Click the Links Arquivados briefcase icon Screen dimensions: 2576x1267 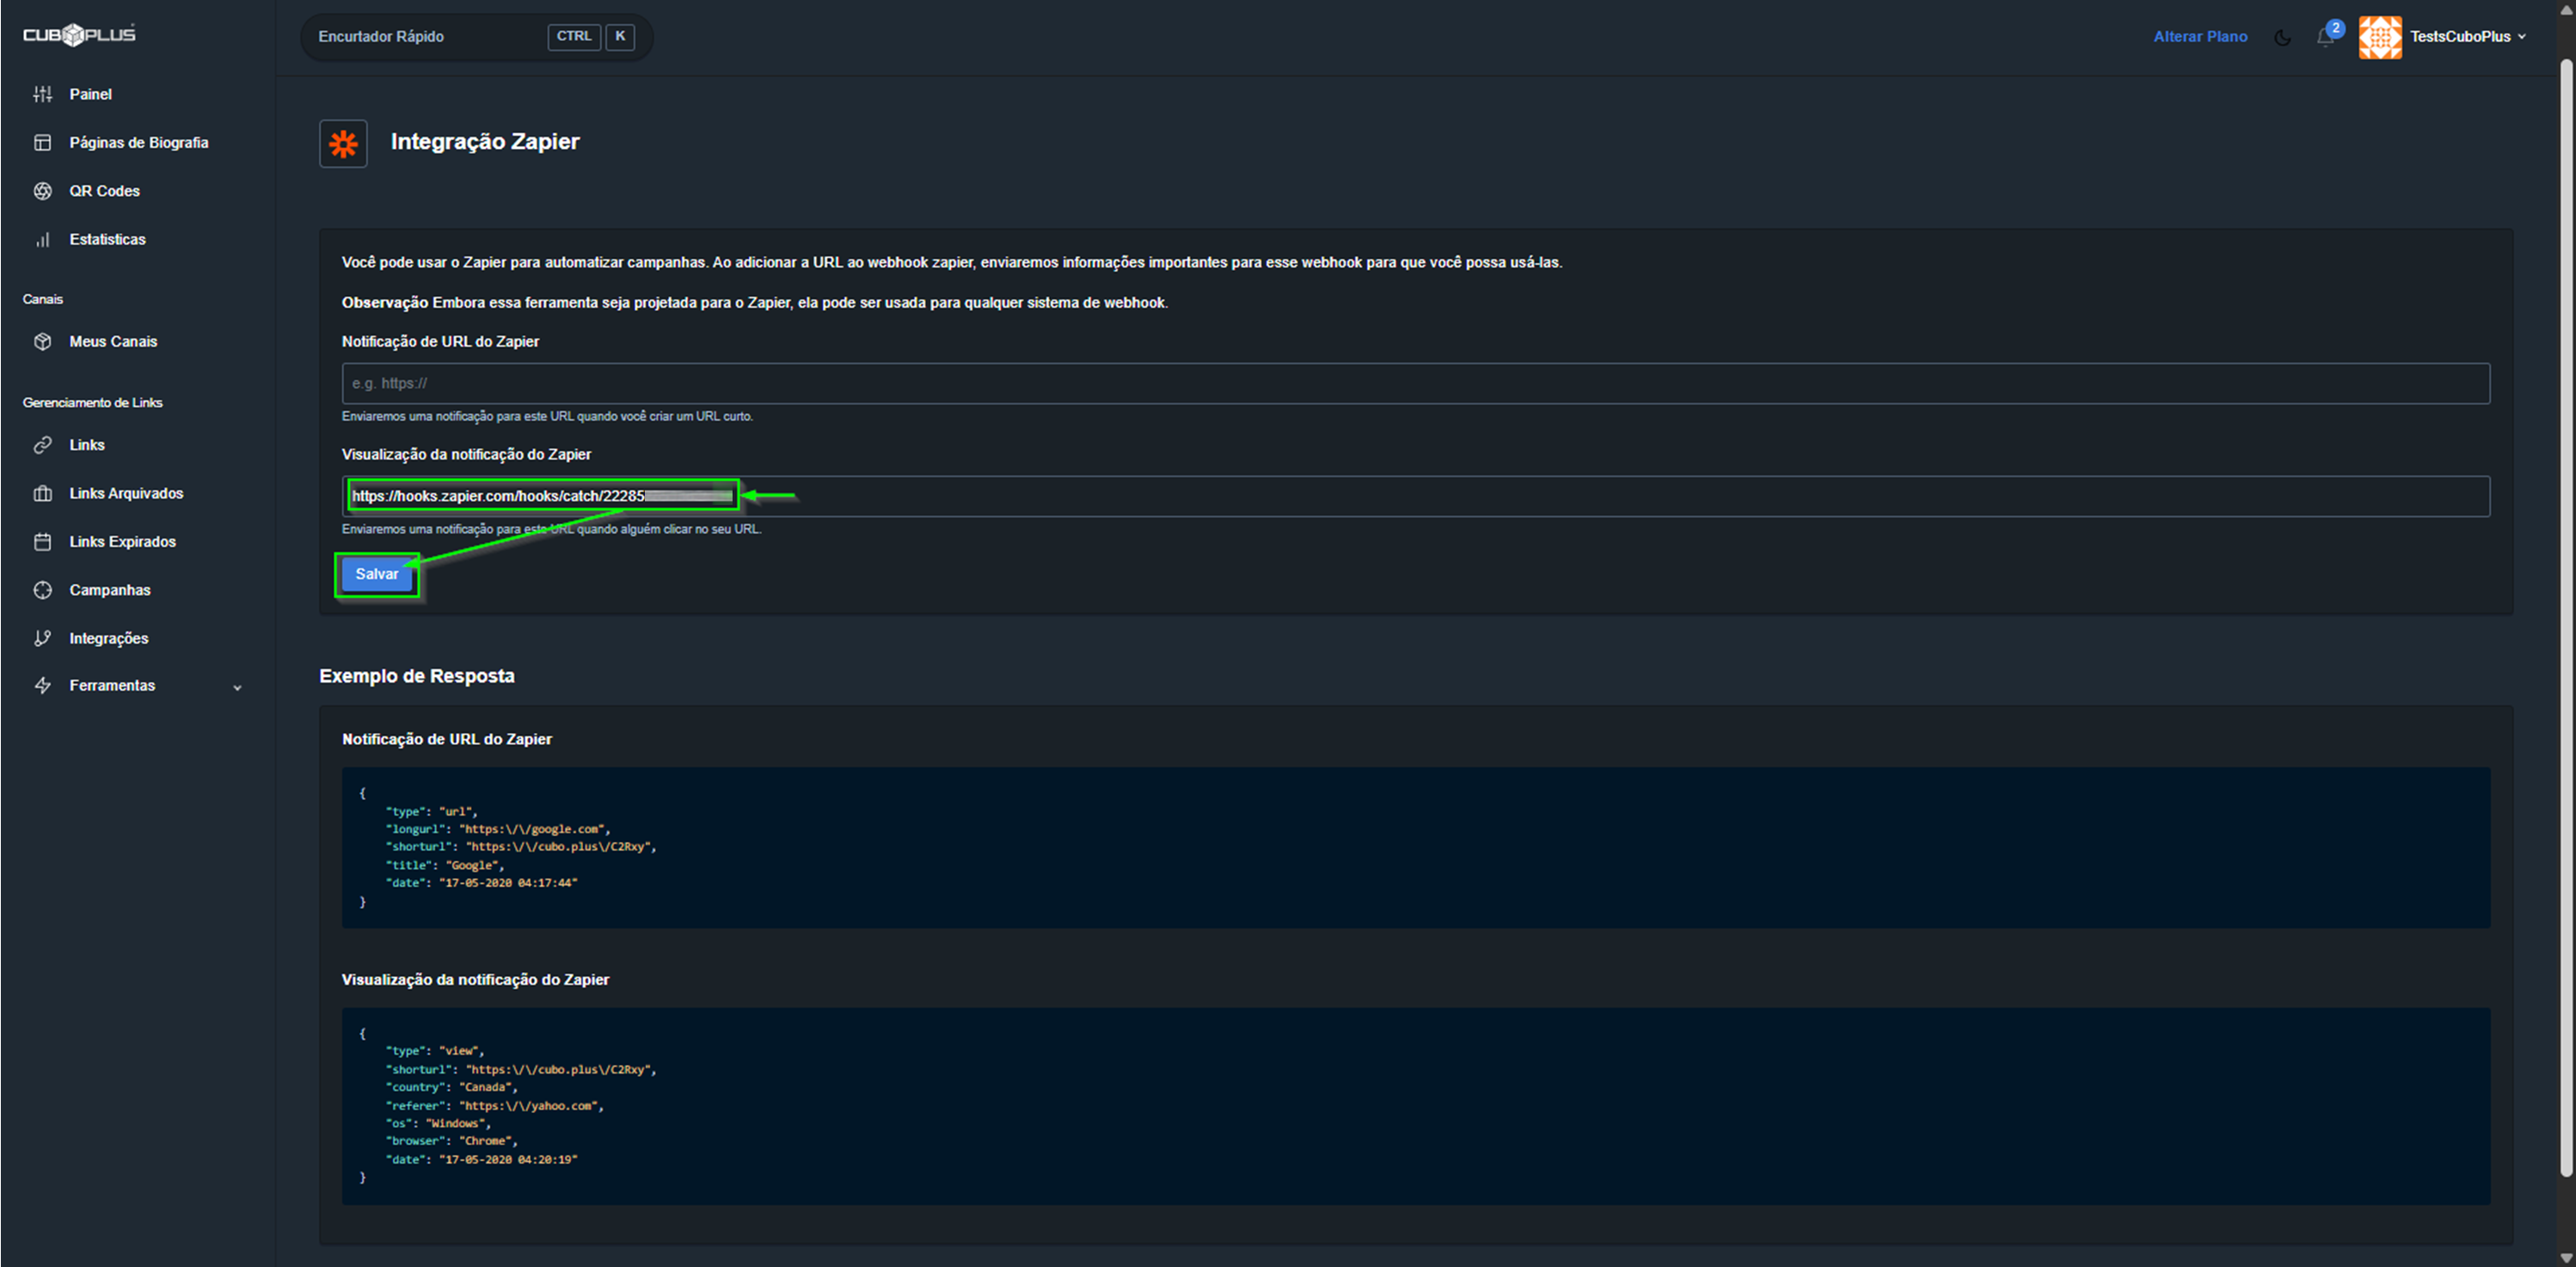42,493
